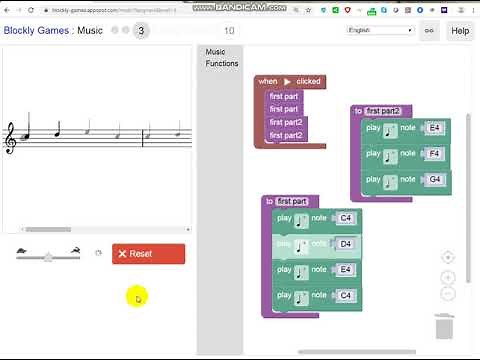This screenshot has width=480, height=360.
Task: Open last C4 note dropdown in first part
Action: pyautogui.click(x=345, y=295)
